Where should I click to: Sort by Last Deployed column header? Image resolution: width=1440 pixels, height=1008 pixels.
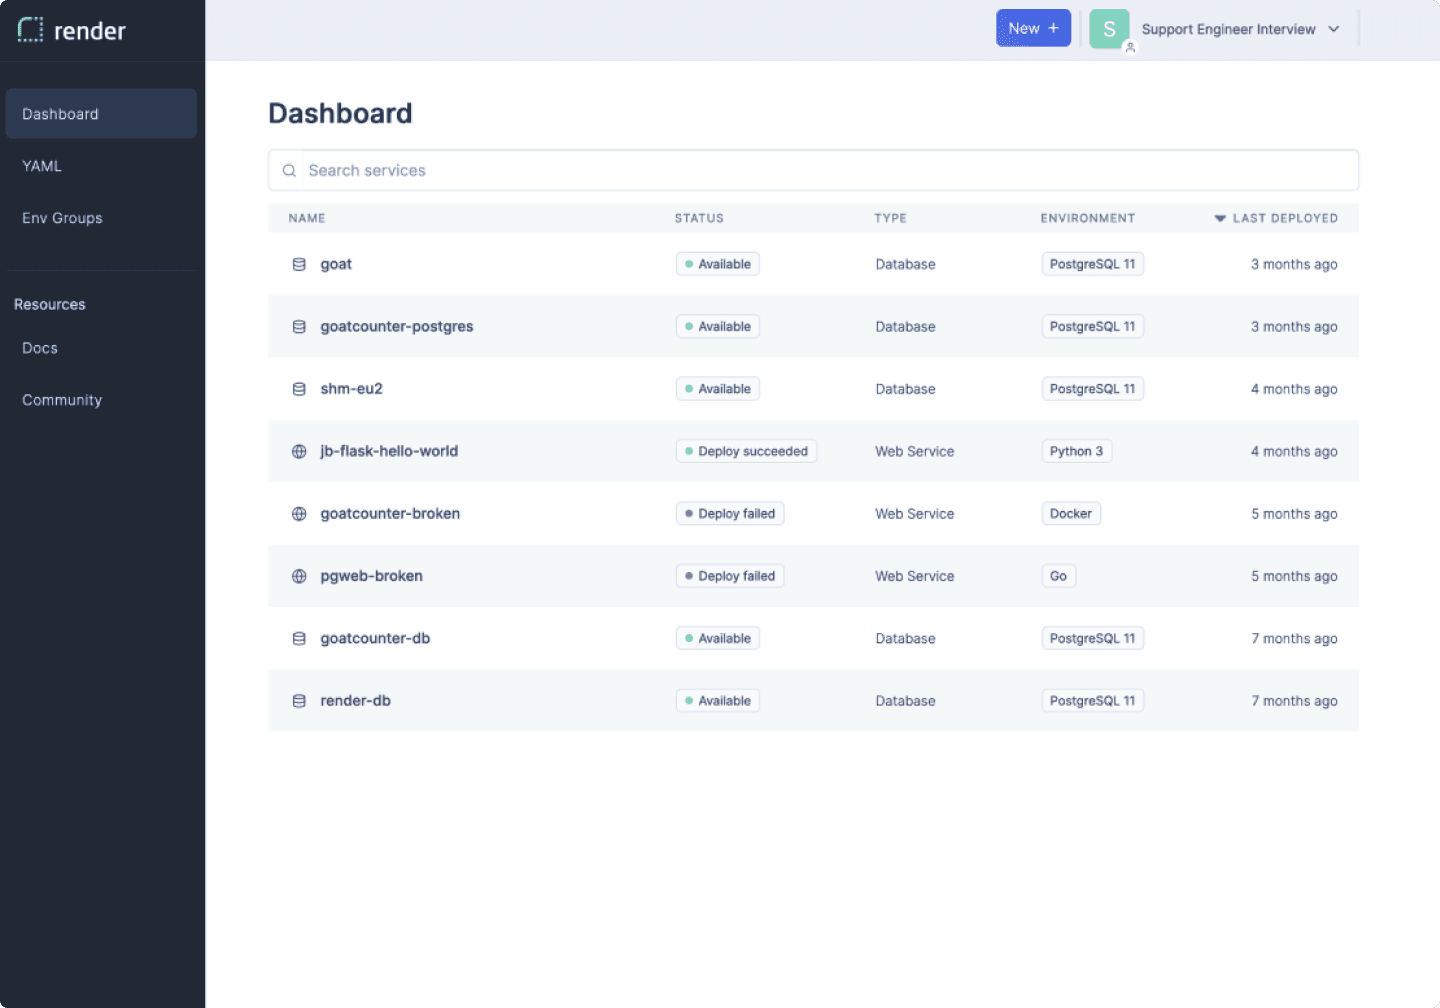[x=1285, y=218]
